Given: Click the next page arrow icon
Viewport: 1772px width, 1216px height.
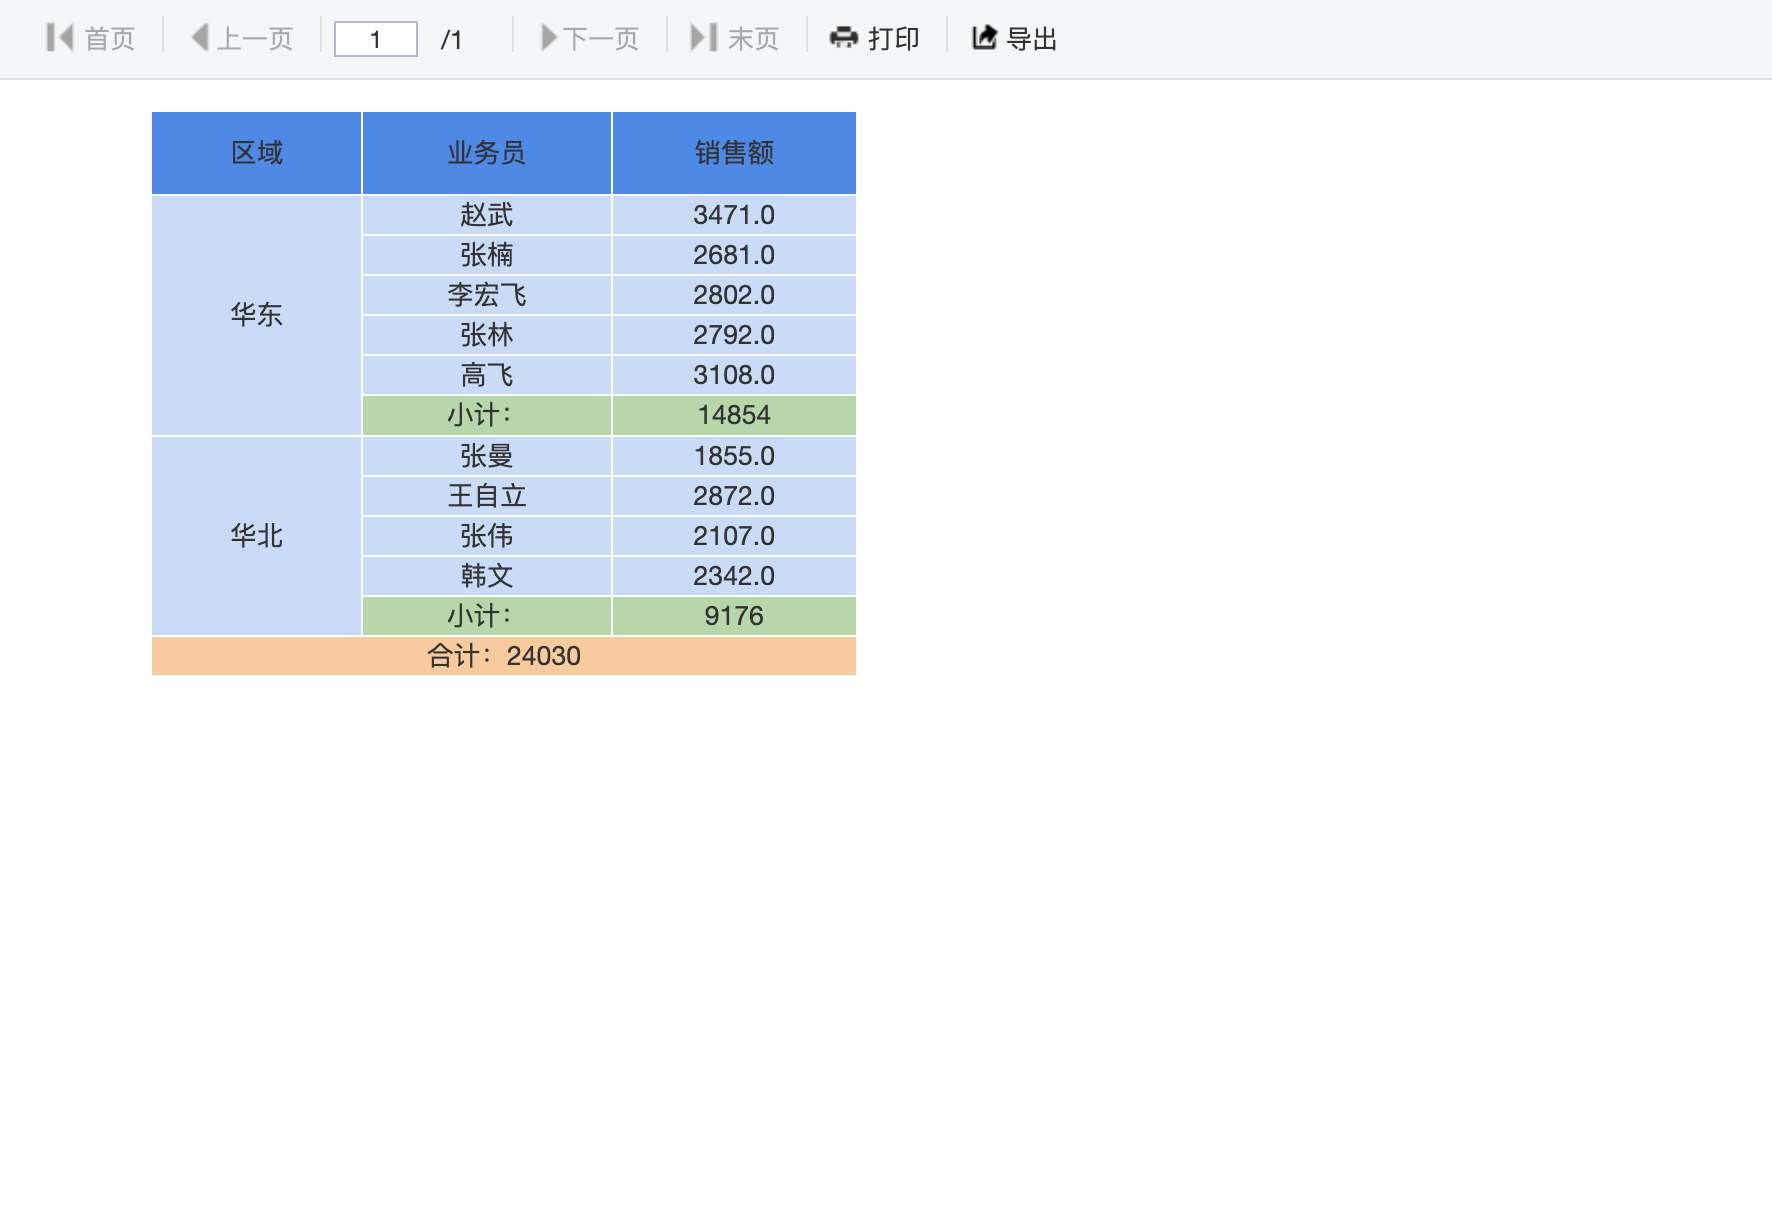Looking at the screenshot, I should click(549, 38).
